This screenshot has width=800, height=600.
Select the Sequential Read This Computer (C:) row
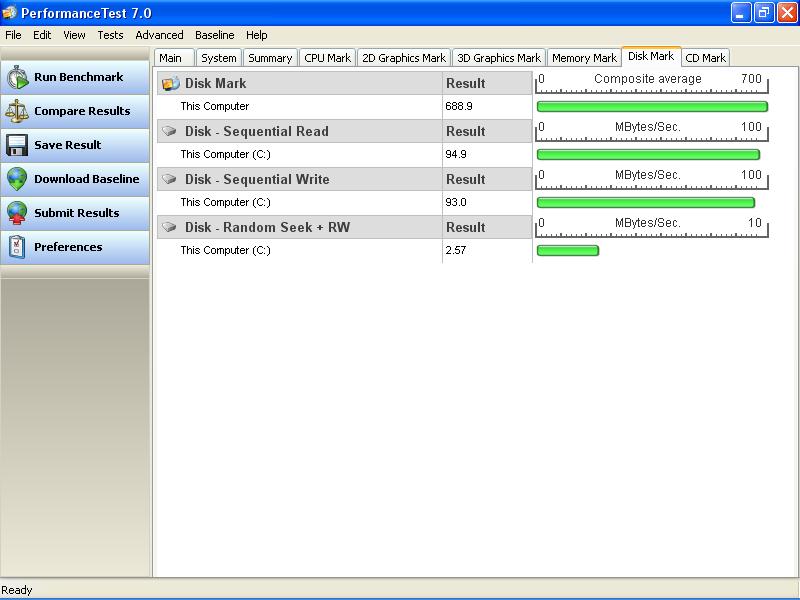tap(225, 155)
